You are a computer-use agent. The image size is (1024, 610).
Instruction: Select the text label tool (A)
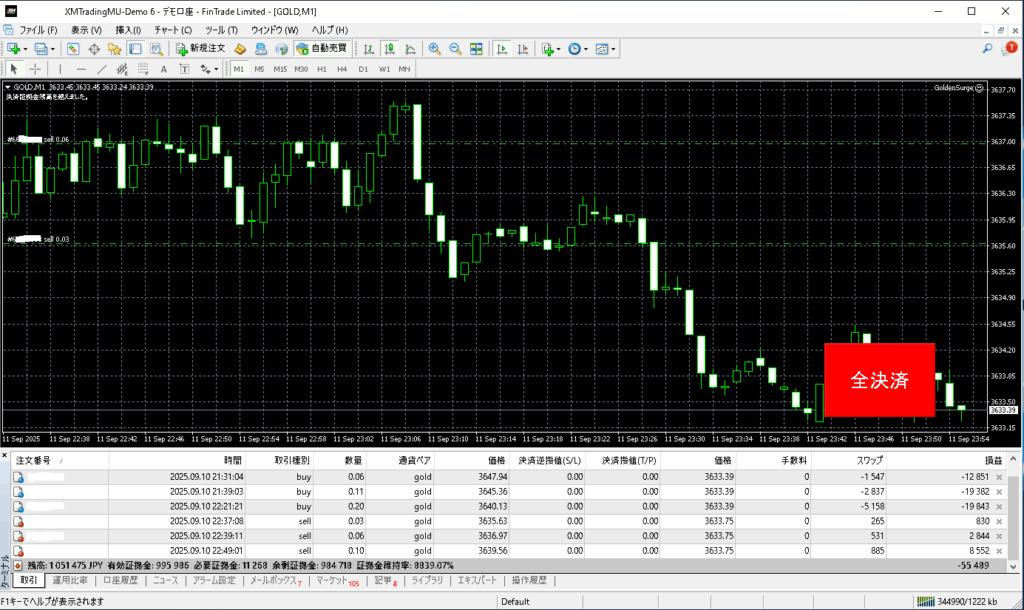click(x=163, y=69)
